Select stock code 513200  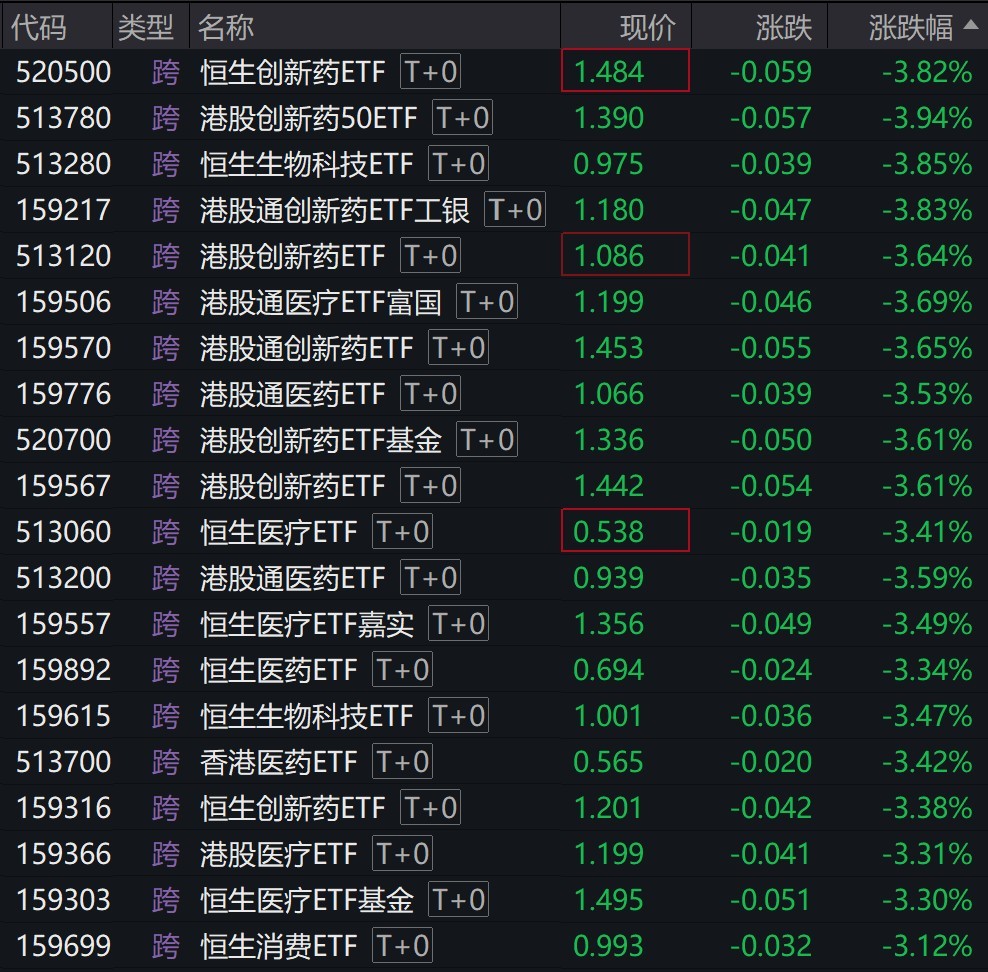[x=64, y=578]
